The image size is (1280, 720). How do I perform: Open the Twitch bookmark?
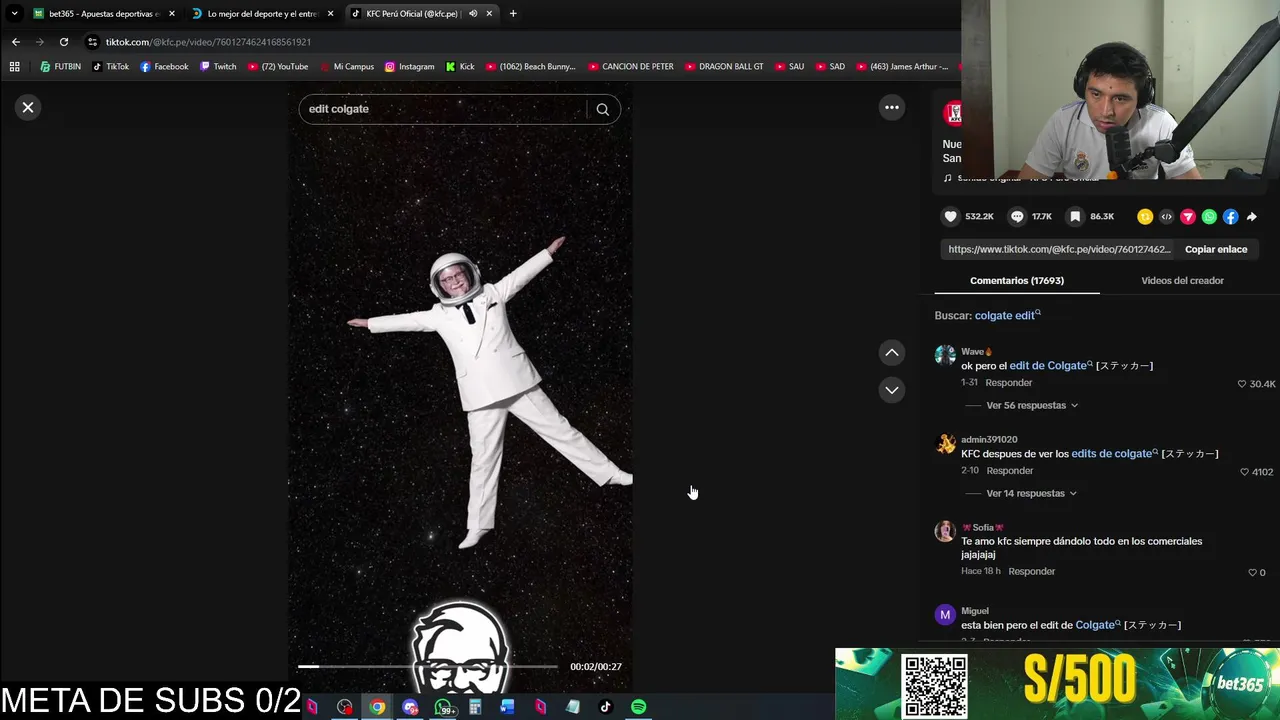[218, 67]
